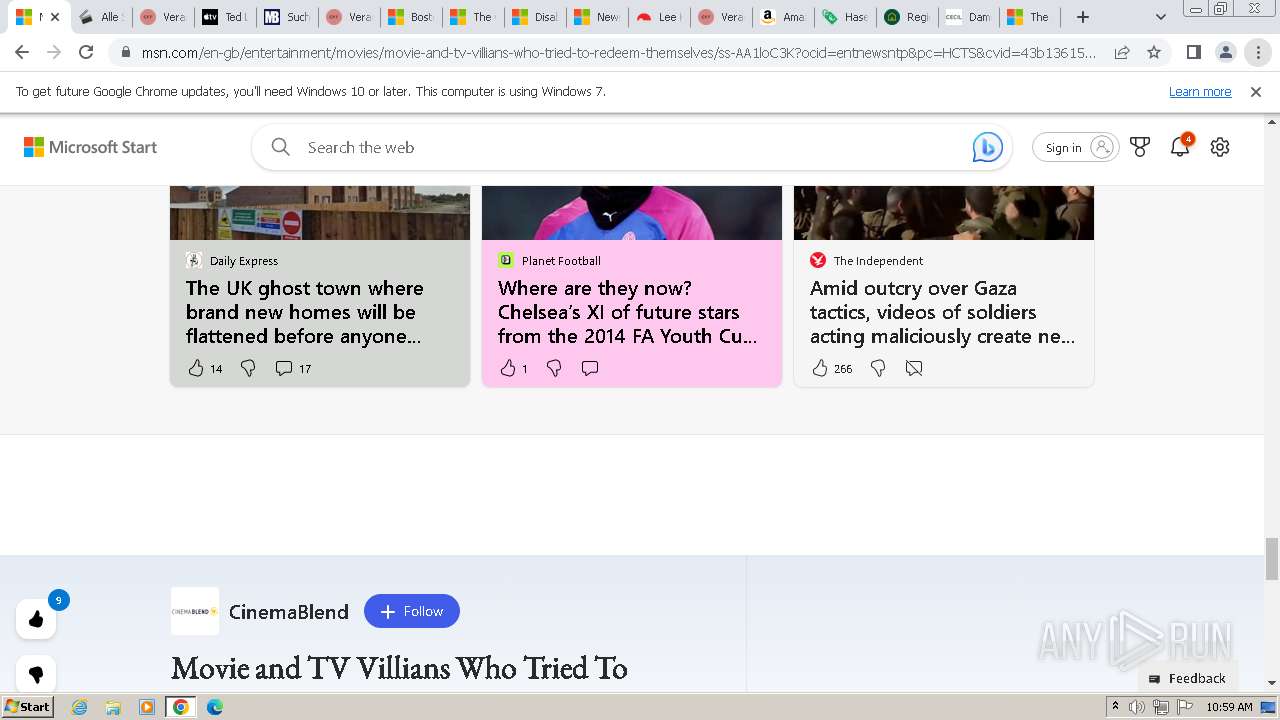Screen dimensions: 1280x720
Task: Share this page from the address bar
Action: [1122, 52]
